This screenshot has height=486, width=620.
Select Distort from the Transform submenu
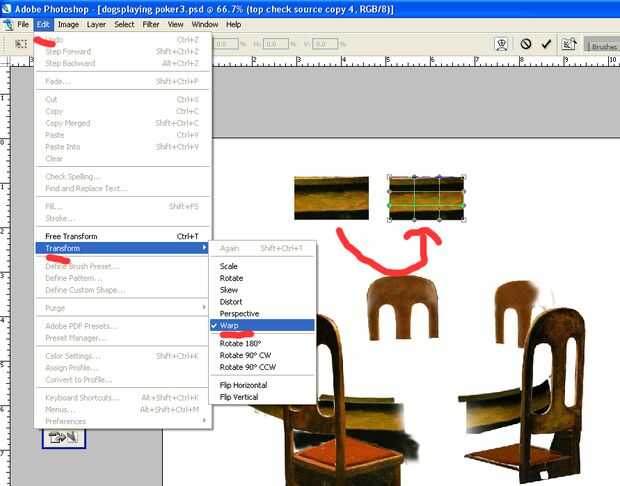(263, 302)
